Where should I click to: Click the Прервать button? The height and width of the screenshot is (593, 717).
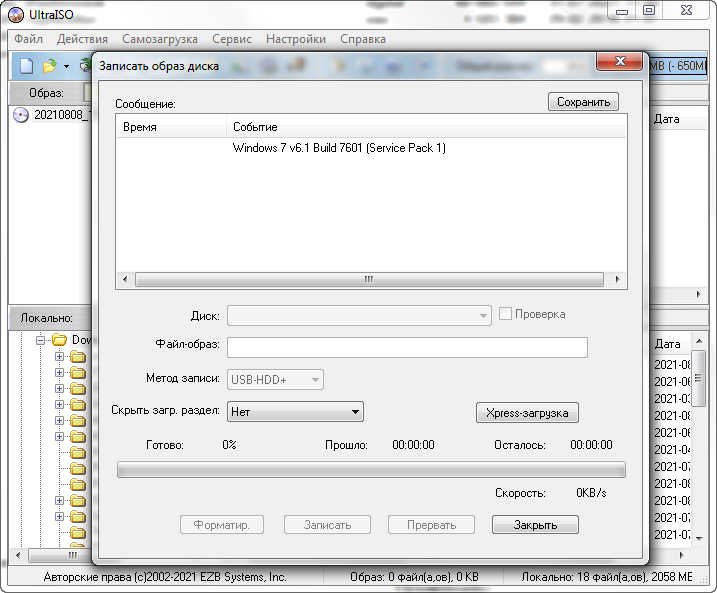coord(431,525)
